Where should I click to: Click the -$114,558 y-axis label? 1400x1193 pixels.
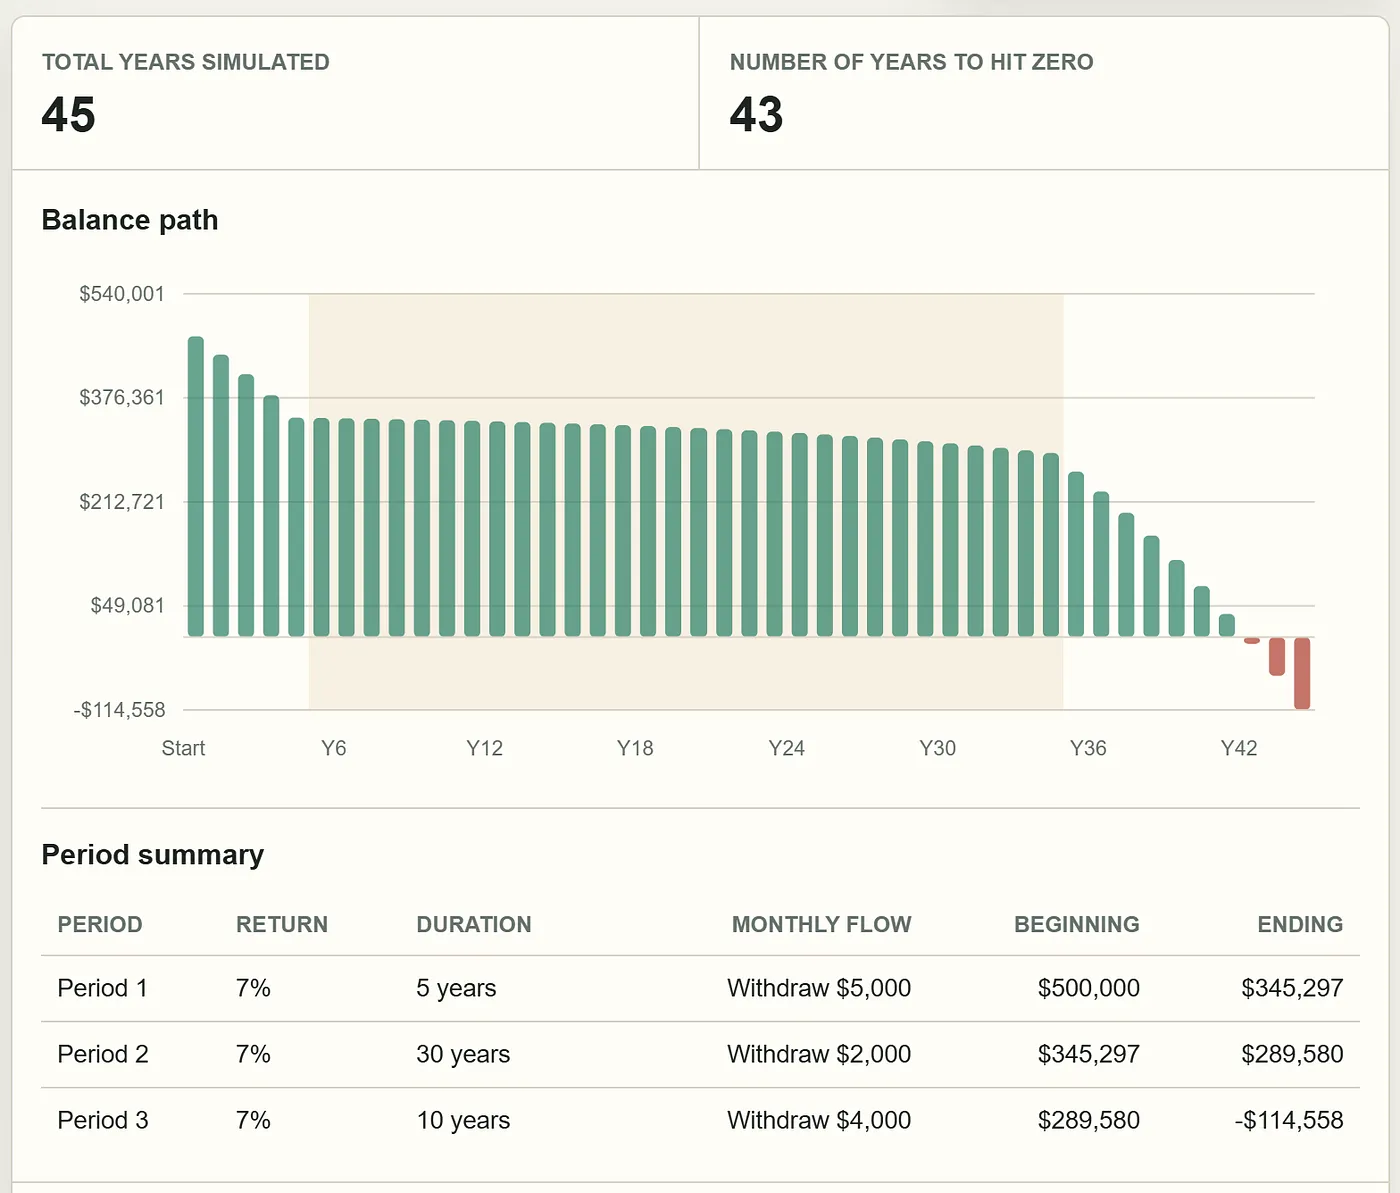[x=119, y=710]
